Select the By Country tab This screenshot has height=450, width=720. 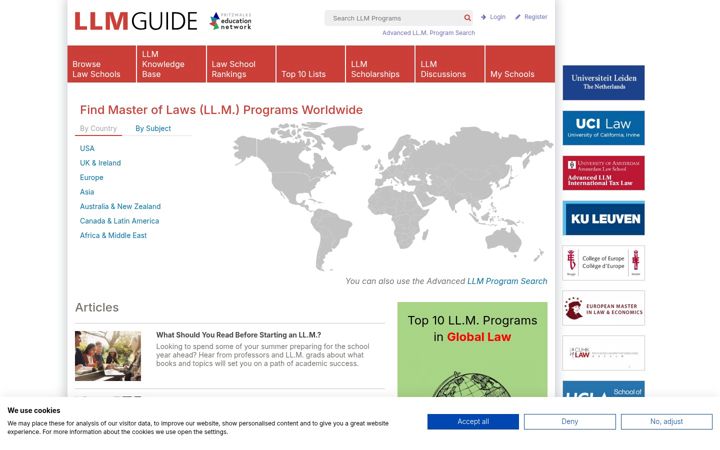pyautogui.click(x=98, y=129)
